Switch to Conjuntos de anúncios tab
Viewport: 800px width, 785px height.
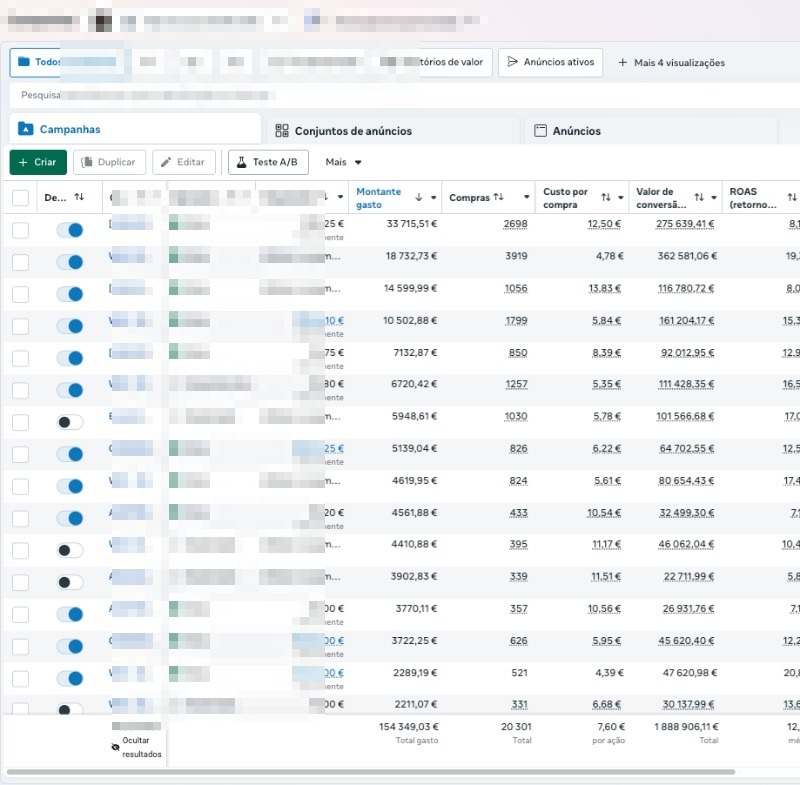click(393, 131)
